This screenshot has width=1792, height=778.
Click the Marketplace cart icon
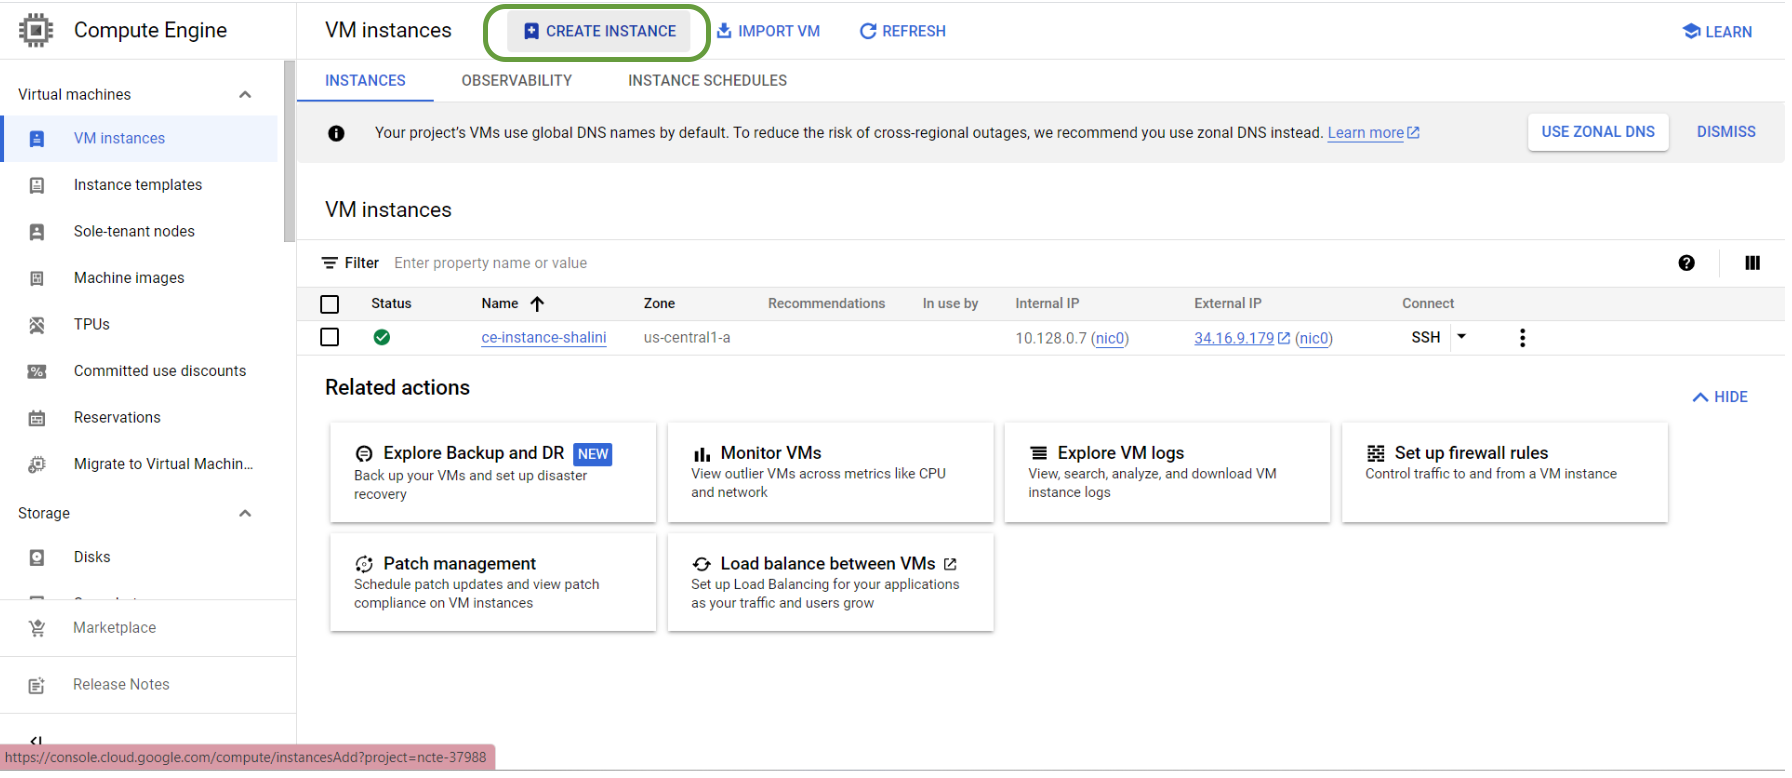(37, 628)
